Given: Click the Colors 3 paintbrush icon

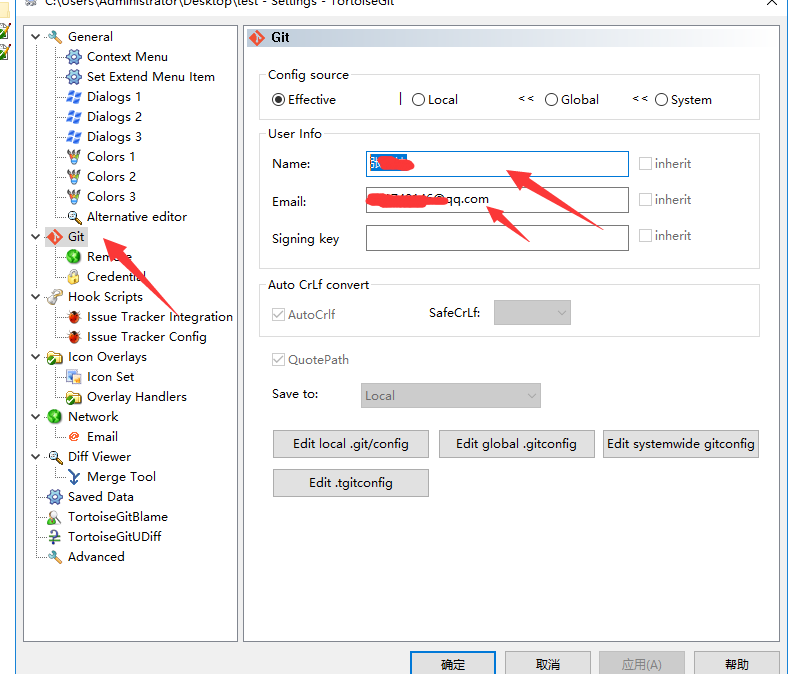Looking at the screenshot, I should pos(74,197).
